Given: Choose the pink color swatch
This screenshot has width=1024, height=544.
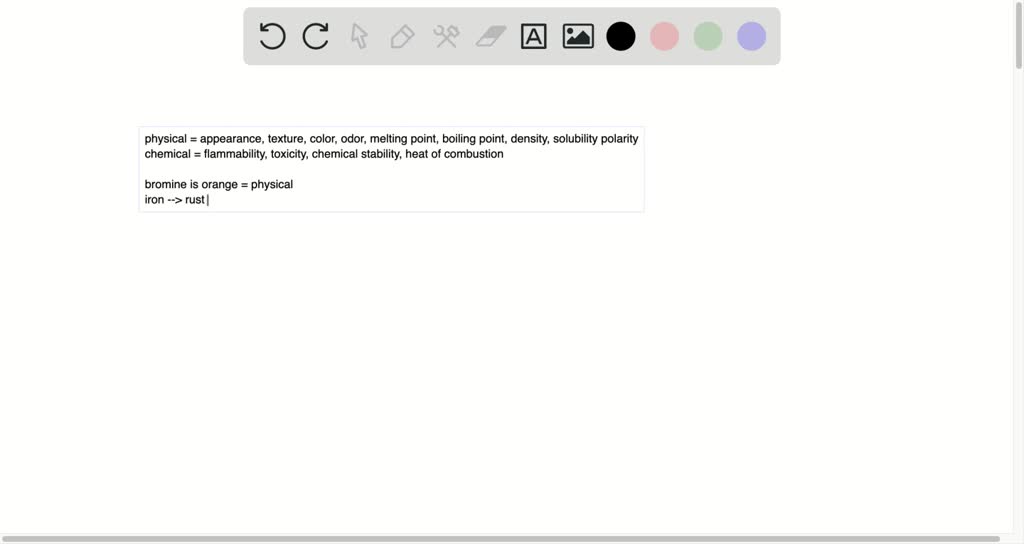Looking at the screenshot, I should 664,36.
